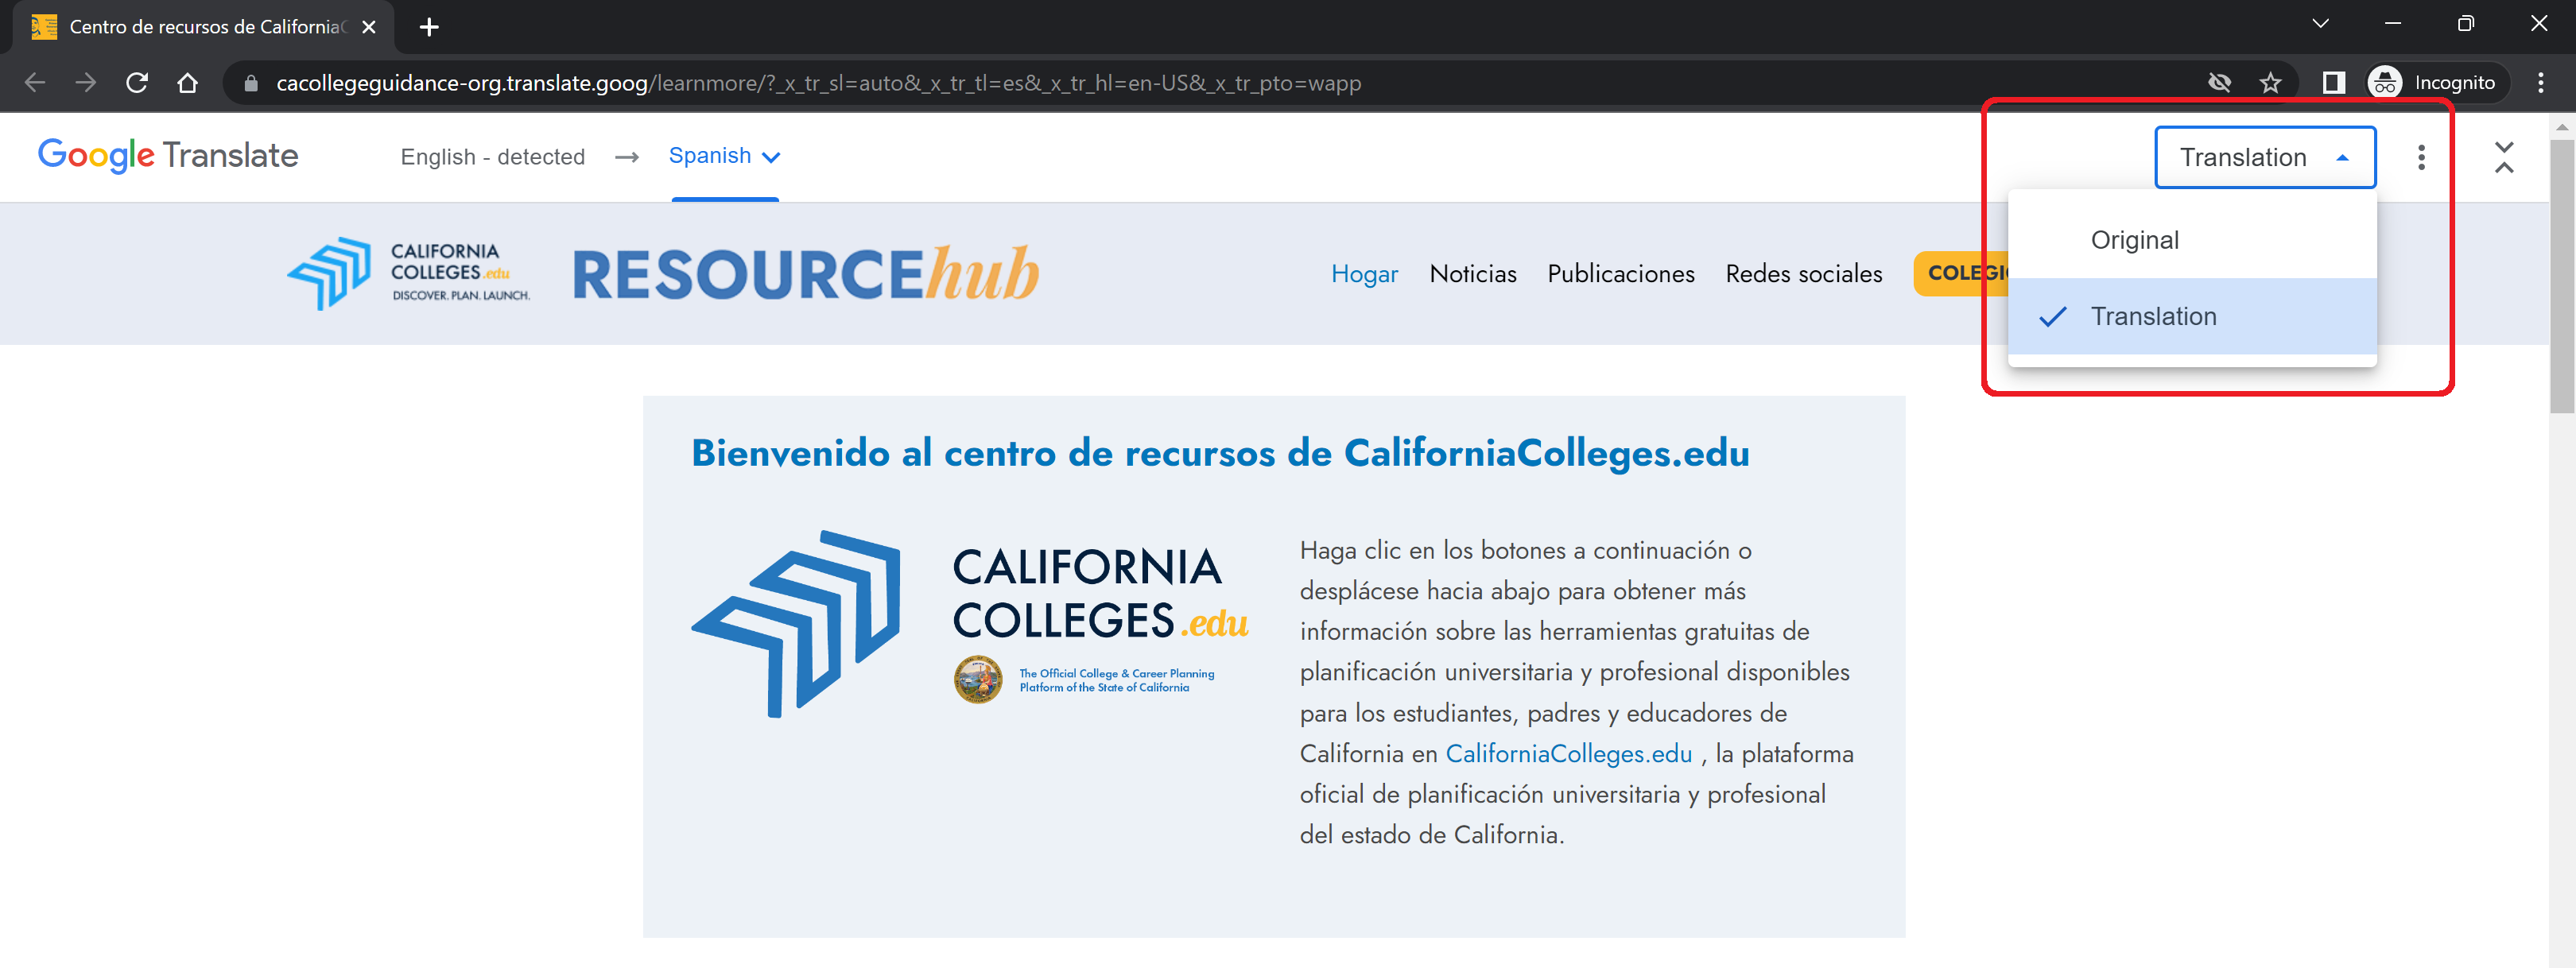Click the Centro de recursos tab title
Viewport: 2576px width, 968px height.
click(208, 27)
